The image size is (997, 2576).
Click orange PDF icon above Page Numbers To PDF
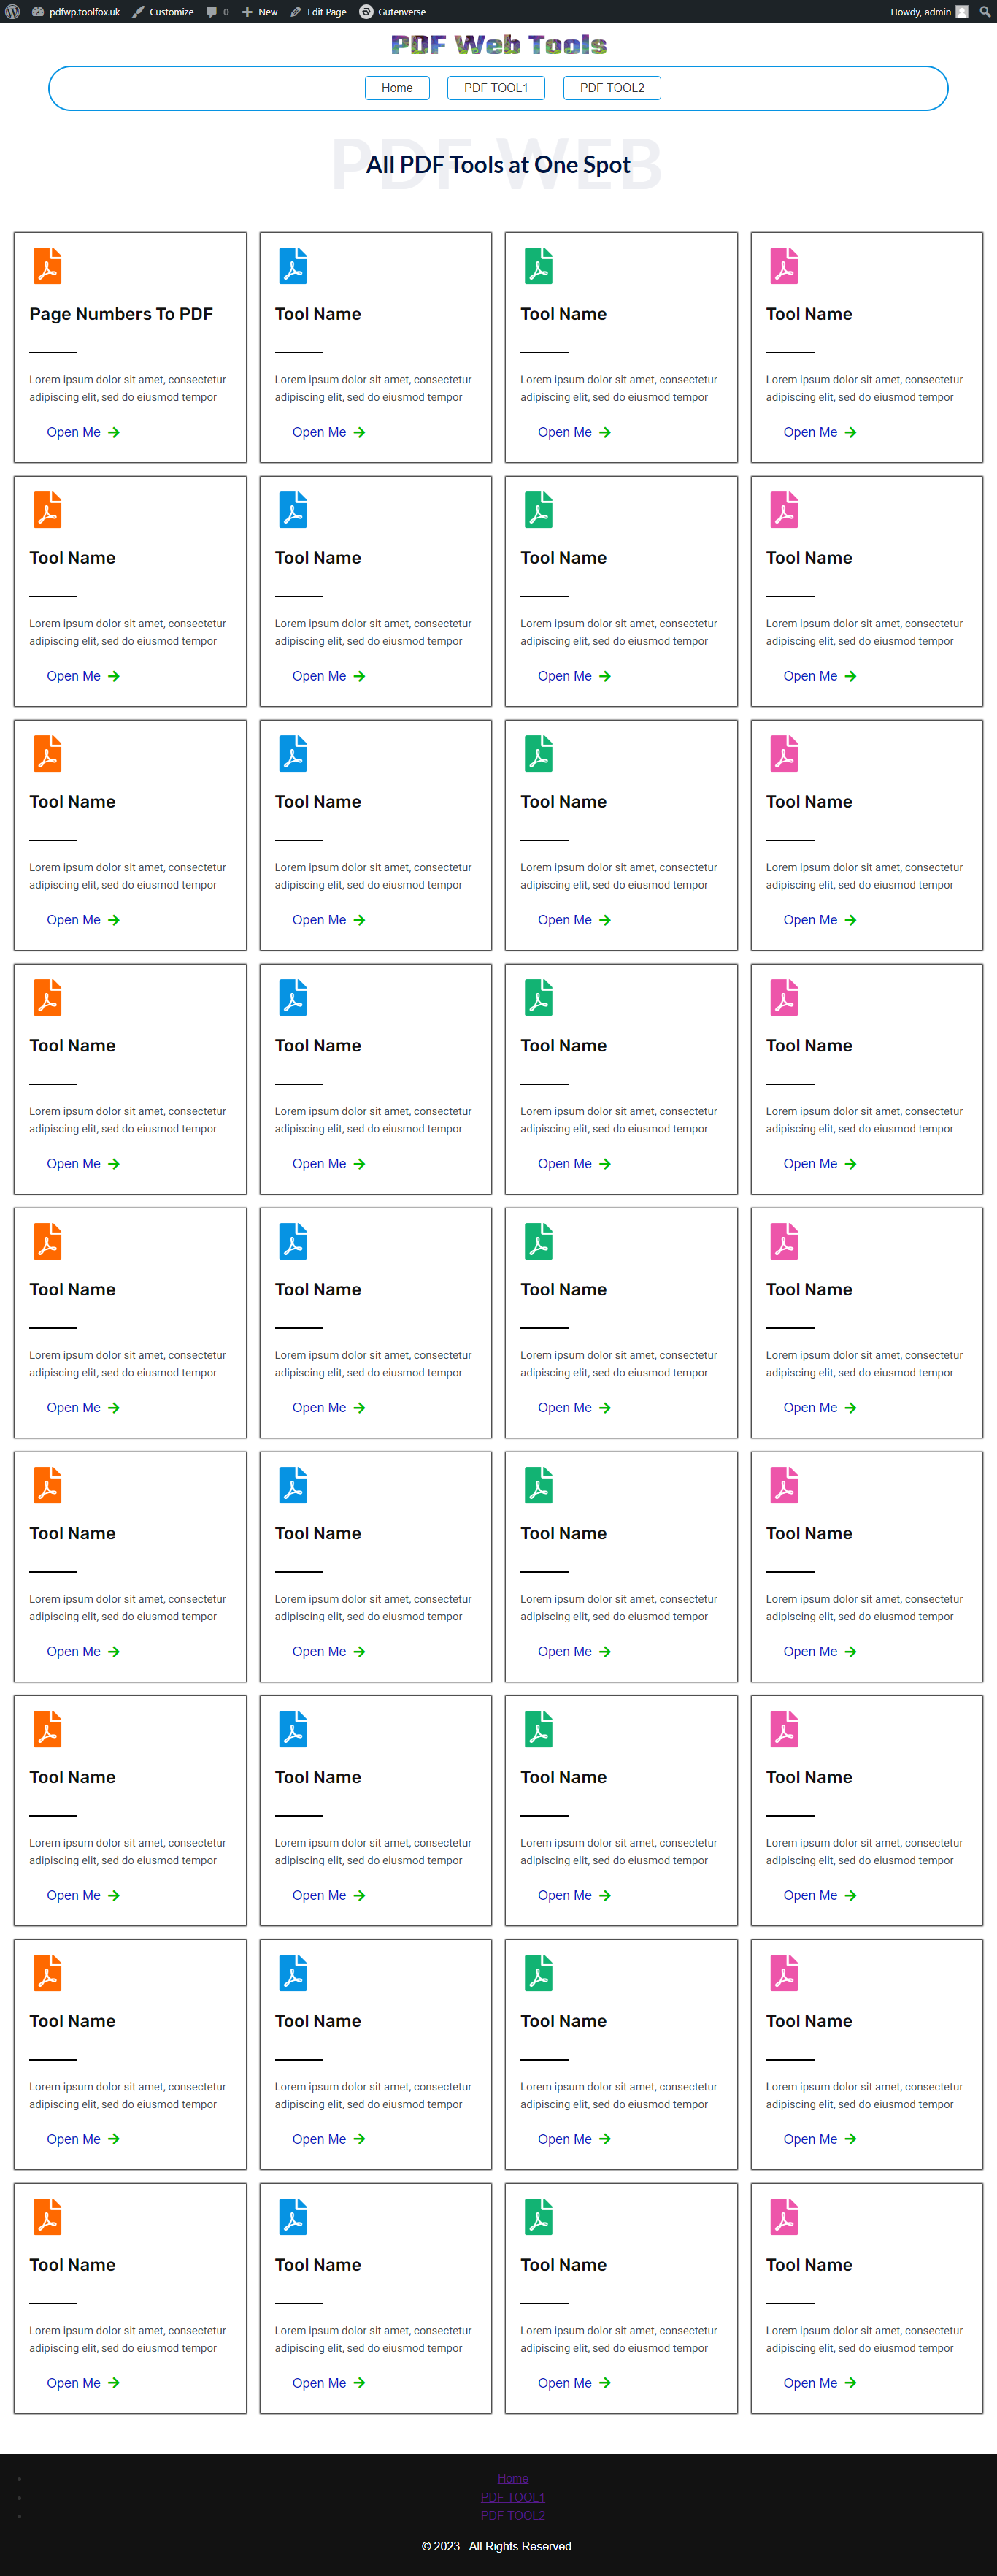coord(47,266)
